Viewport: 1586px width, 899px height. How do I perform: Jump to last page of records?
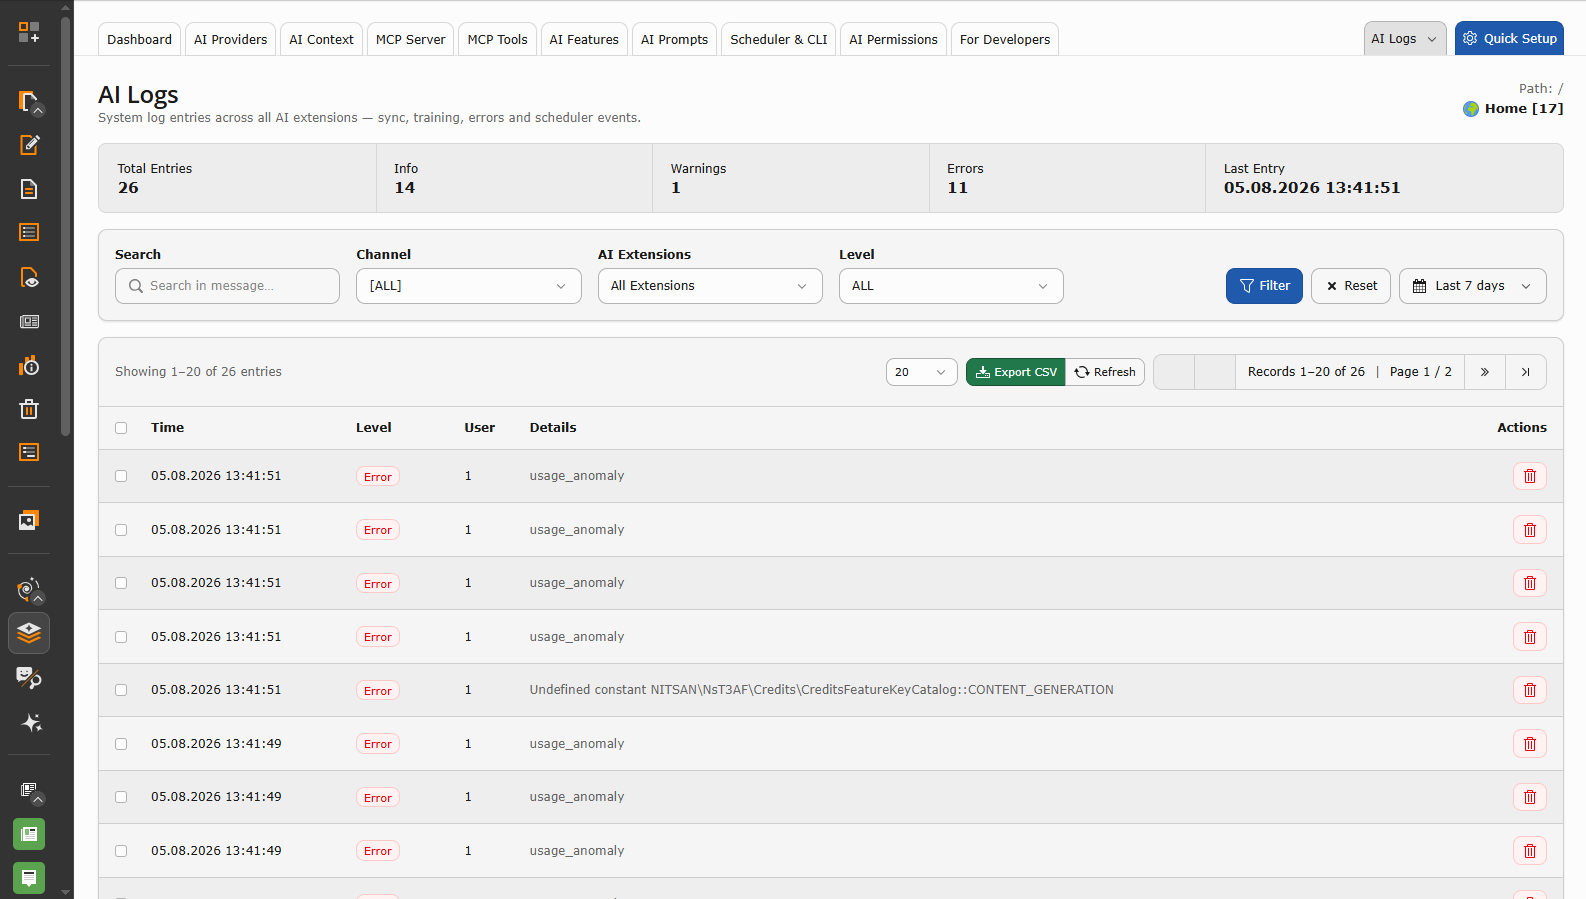coord(1525,372)
